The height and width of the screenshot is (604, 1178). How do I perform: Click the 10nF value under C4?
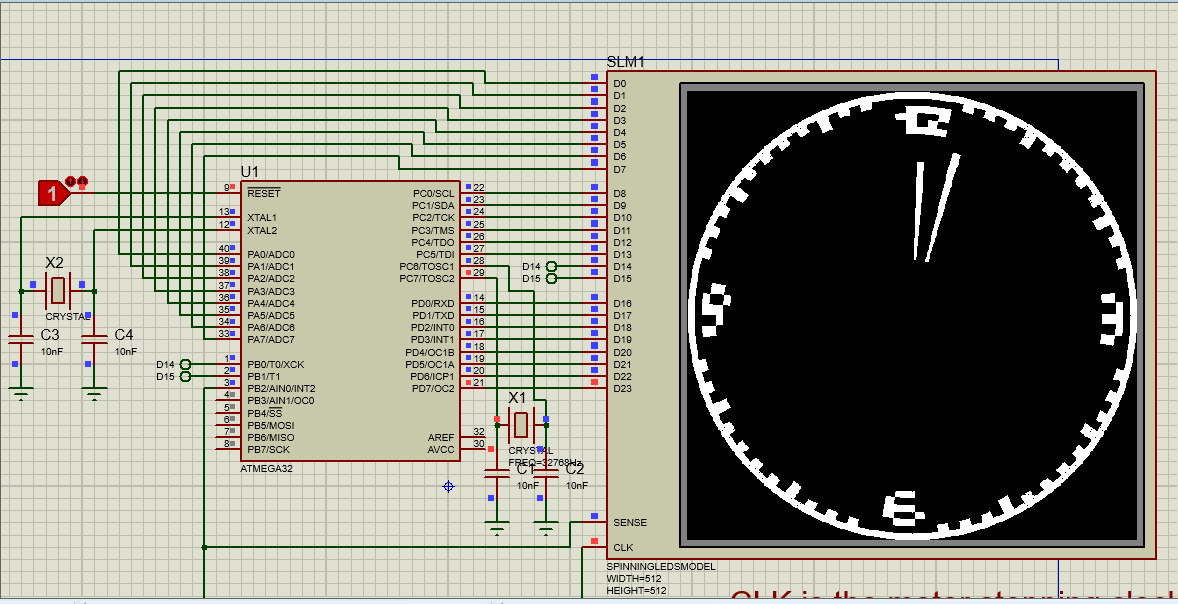tap(126, 352)
